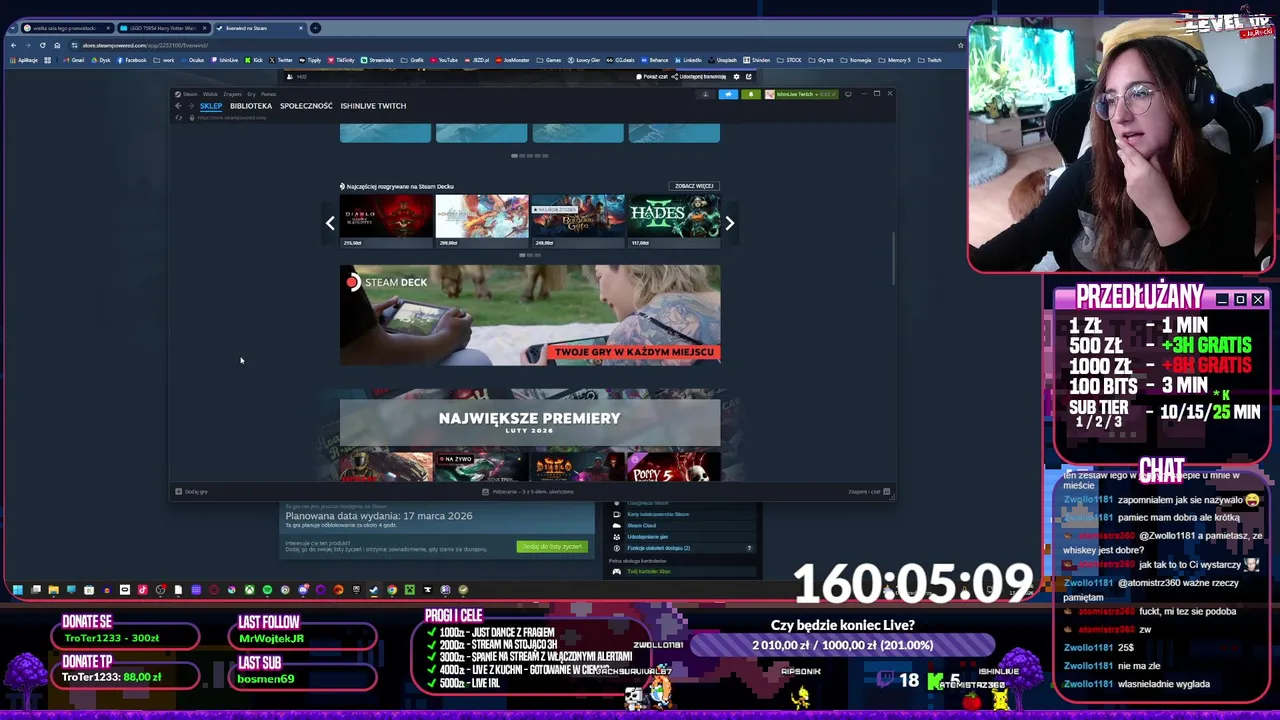Open the Behance bookmark
Viewport: 1280px width, 720px height.
click(654, 60)
